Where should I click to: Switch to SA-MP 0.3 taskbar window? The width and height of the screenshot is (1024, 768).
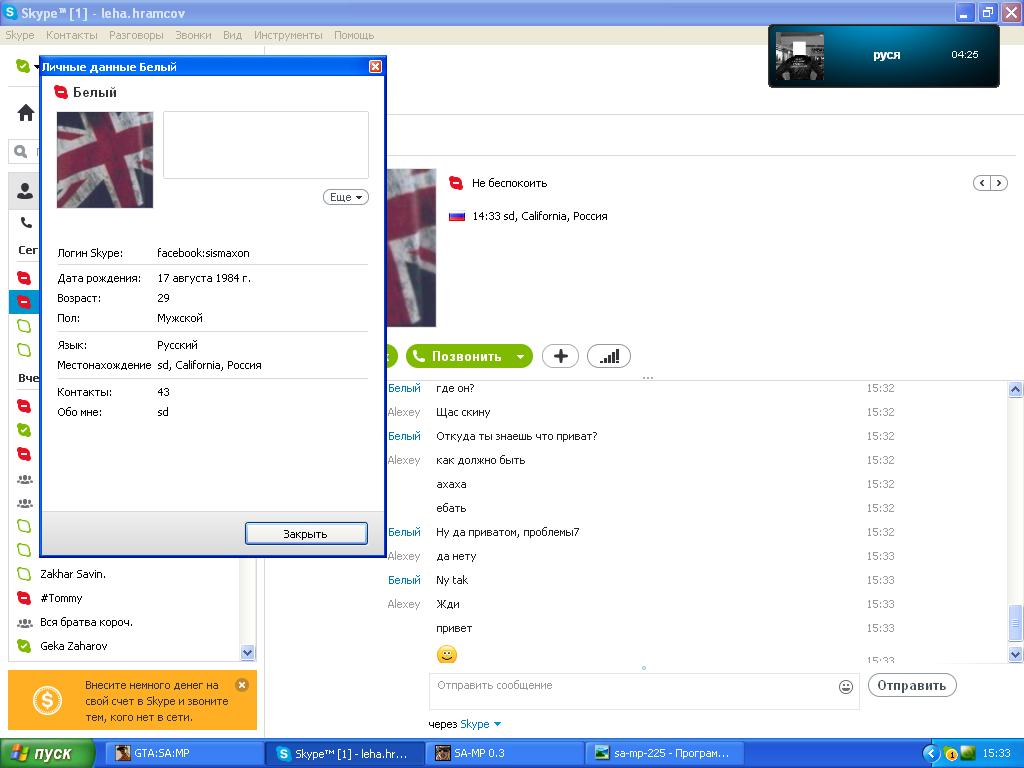coord(503,753)
